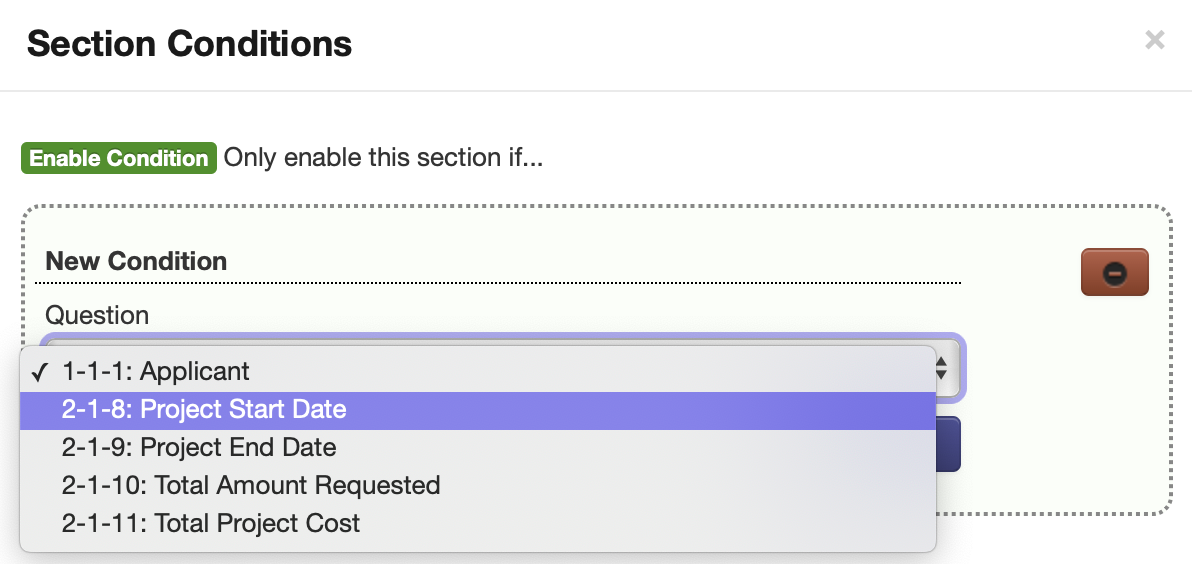Click 'Only enable this section if...' text
The height and width of the screenshot is (564, 1192).
[x=383, y=158]
